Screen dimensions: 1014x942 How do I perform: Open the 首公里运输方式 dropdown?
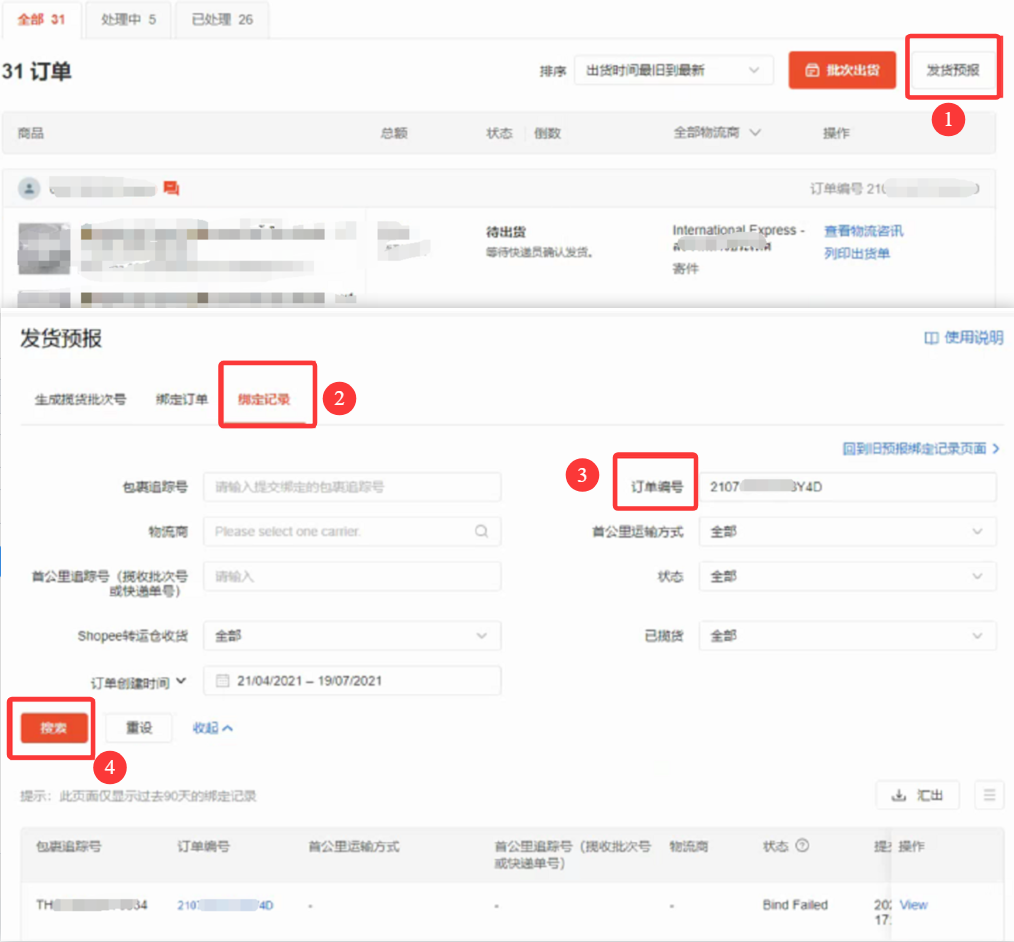tap(847, 531)
